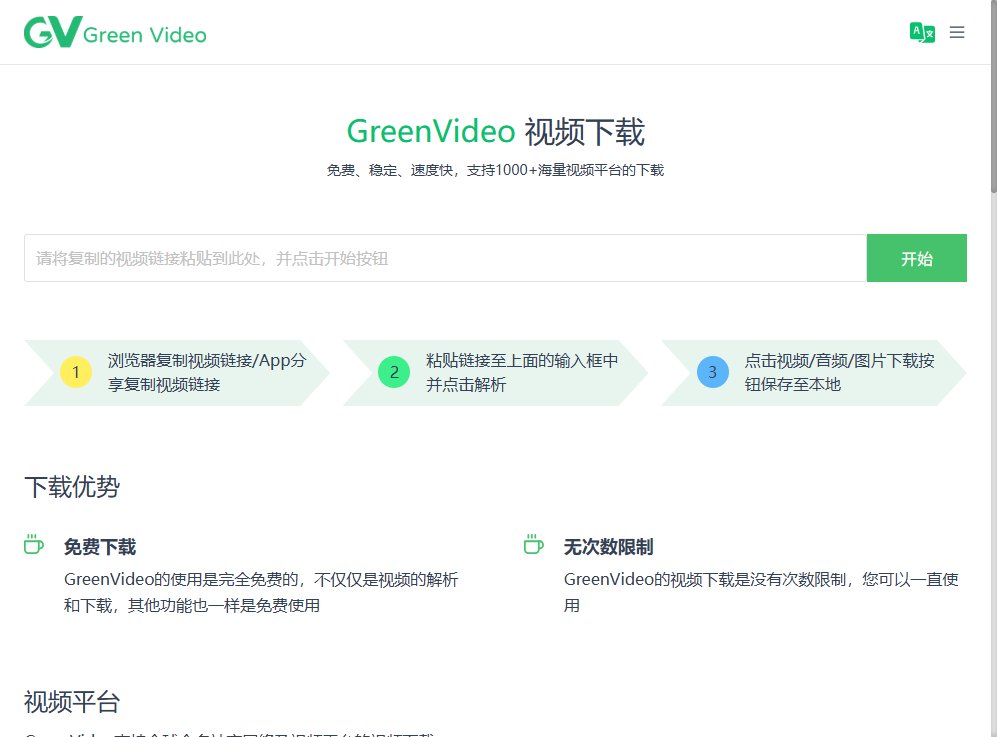The width and height of the screenshot is (997, 737).
Task: Click the video link input field
Action: [445, 258]
